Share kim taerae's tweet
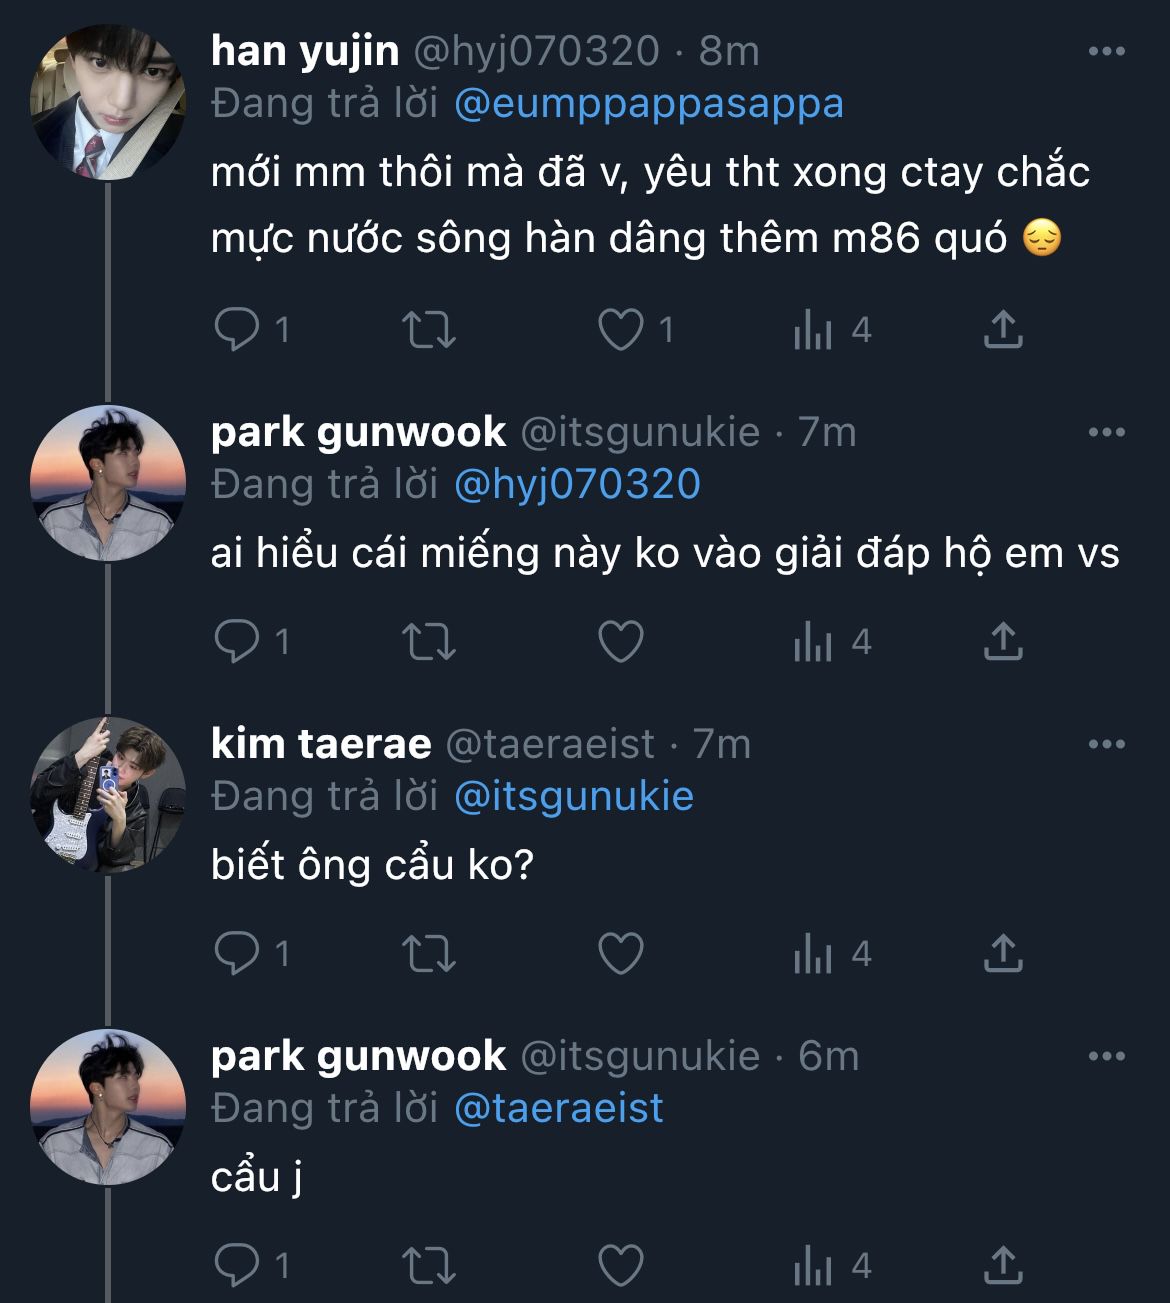The image size is (1170, 1303). pyautogui.click(x=1003, y=953)
